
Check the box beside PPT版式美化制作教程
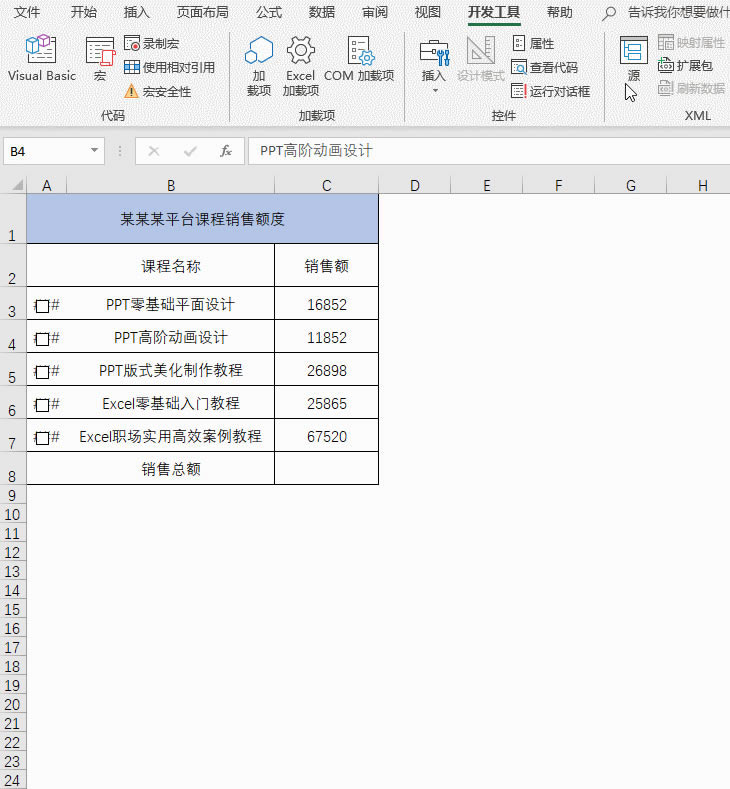(42, 372)
